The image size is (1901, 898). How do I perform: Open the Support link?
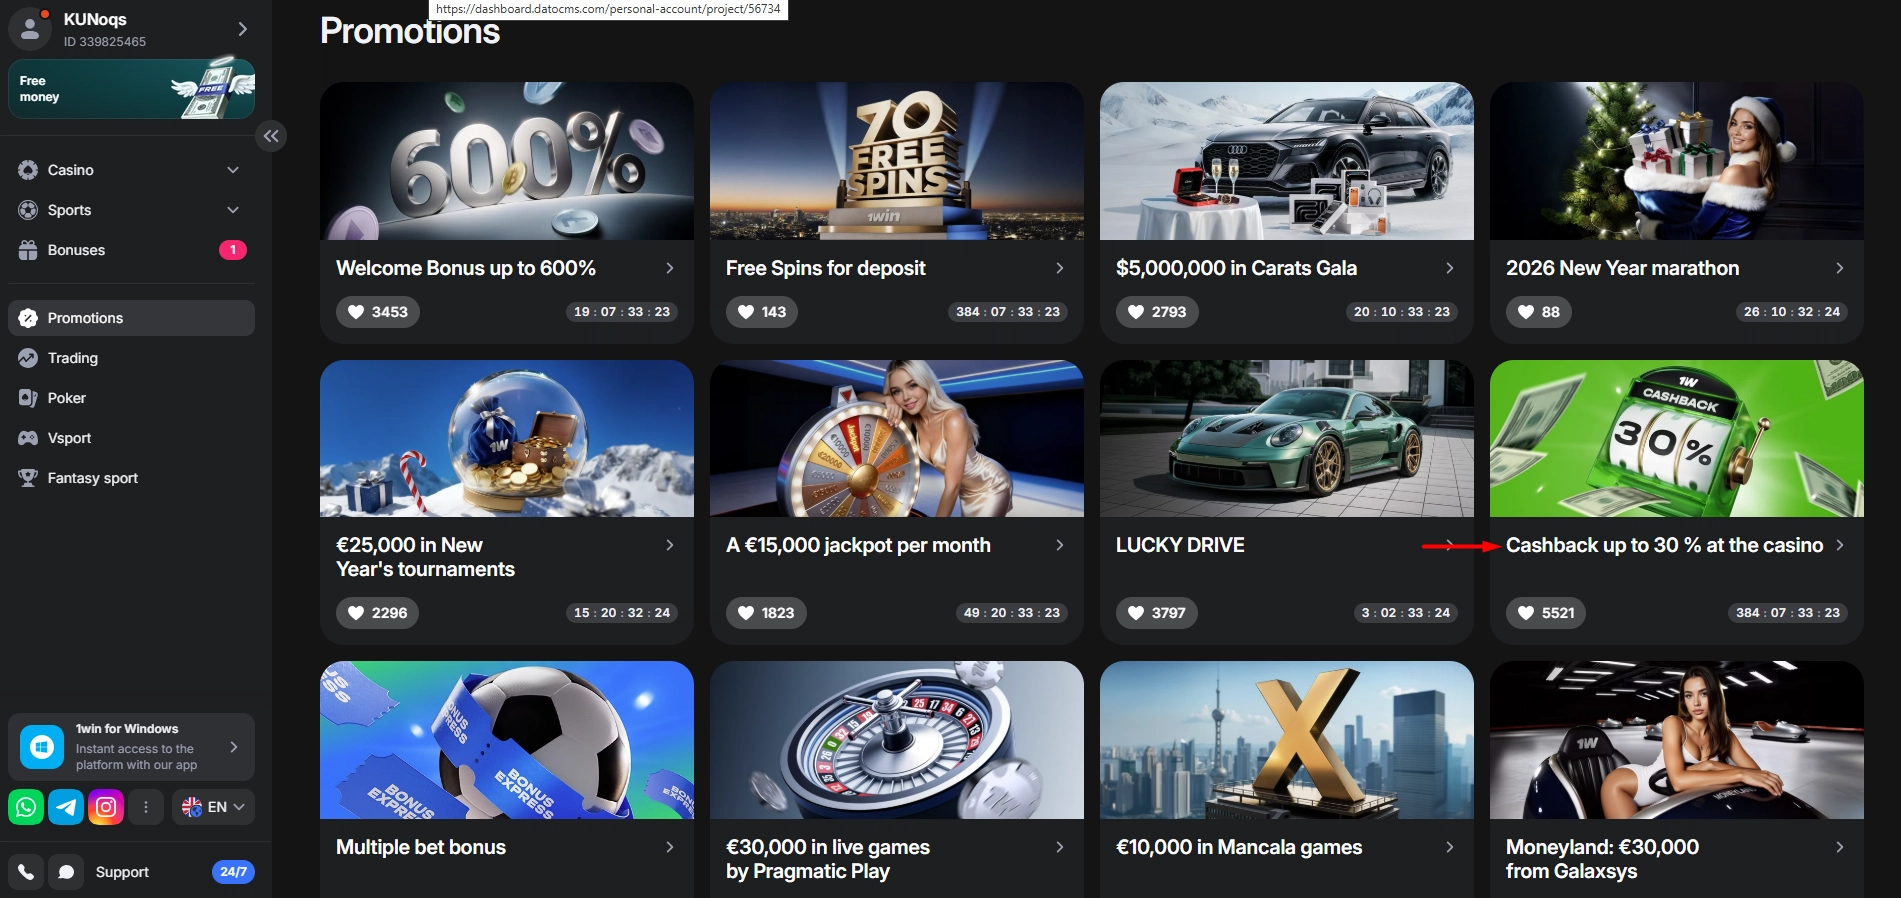click(x=122, y=872)
